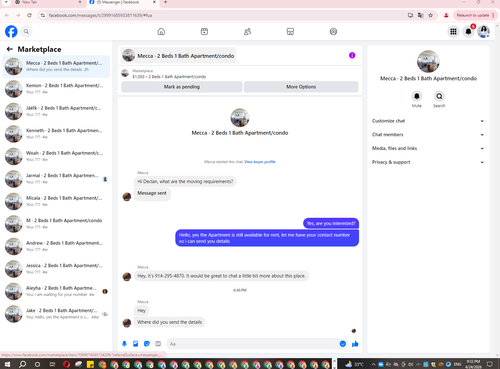Viewport: 500px width, 369px height.
Task: Open the Mecca conversation in list
Action: pos(56,66)
